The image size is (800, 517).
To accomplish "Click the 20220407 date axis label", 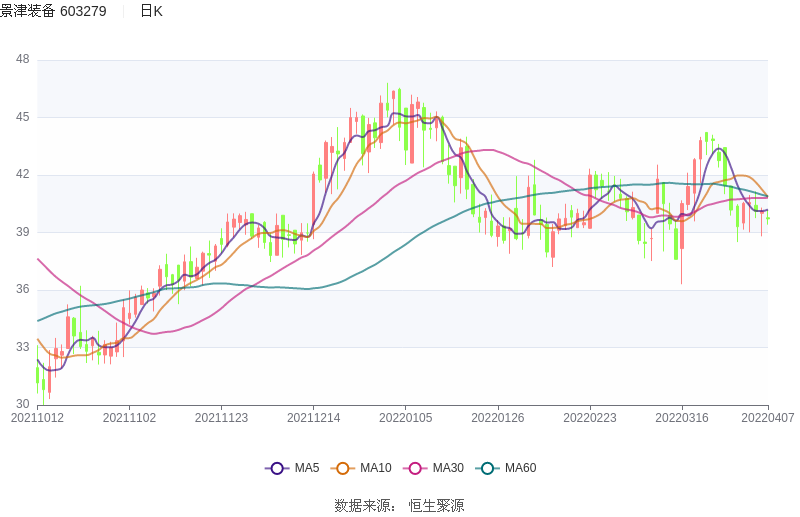I will [768, 418].
